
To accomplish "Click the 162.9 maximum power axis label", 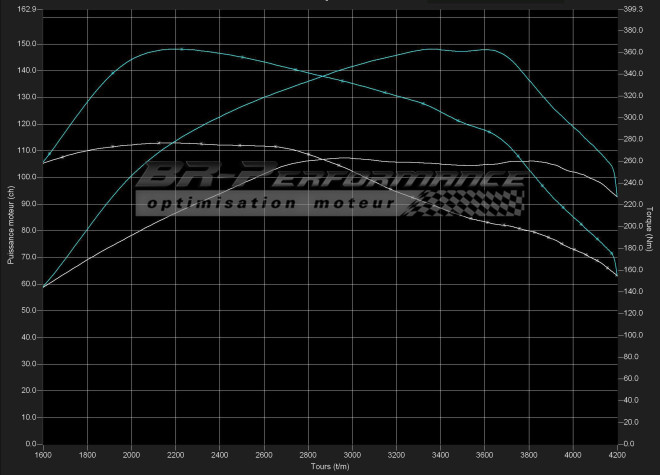I will [x=27, y=10].
